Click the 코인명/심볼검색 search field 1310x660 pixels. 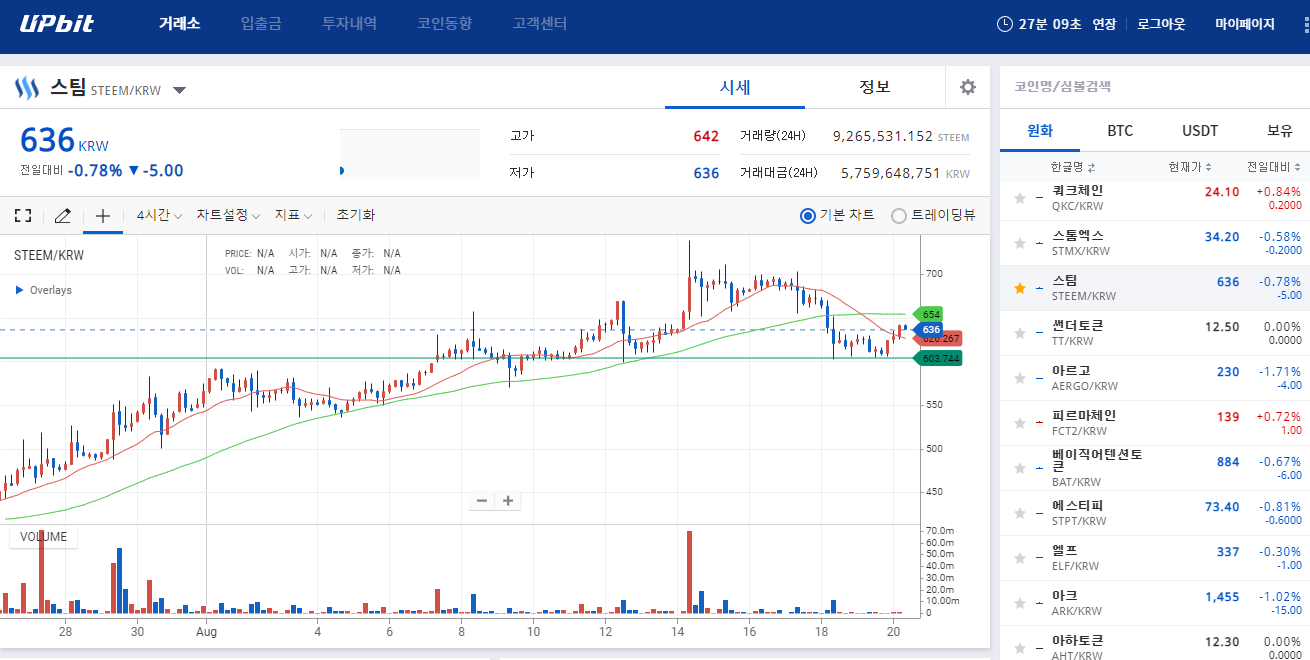click(x=1155, y=87)
